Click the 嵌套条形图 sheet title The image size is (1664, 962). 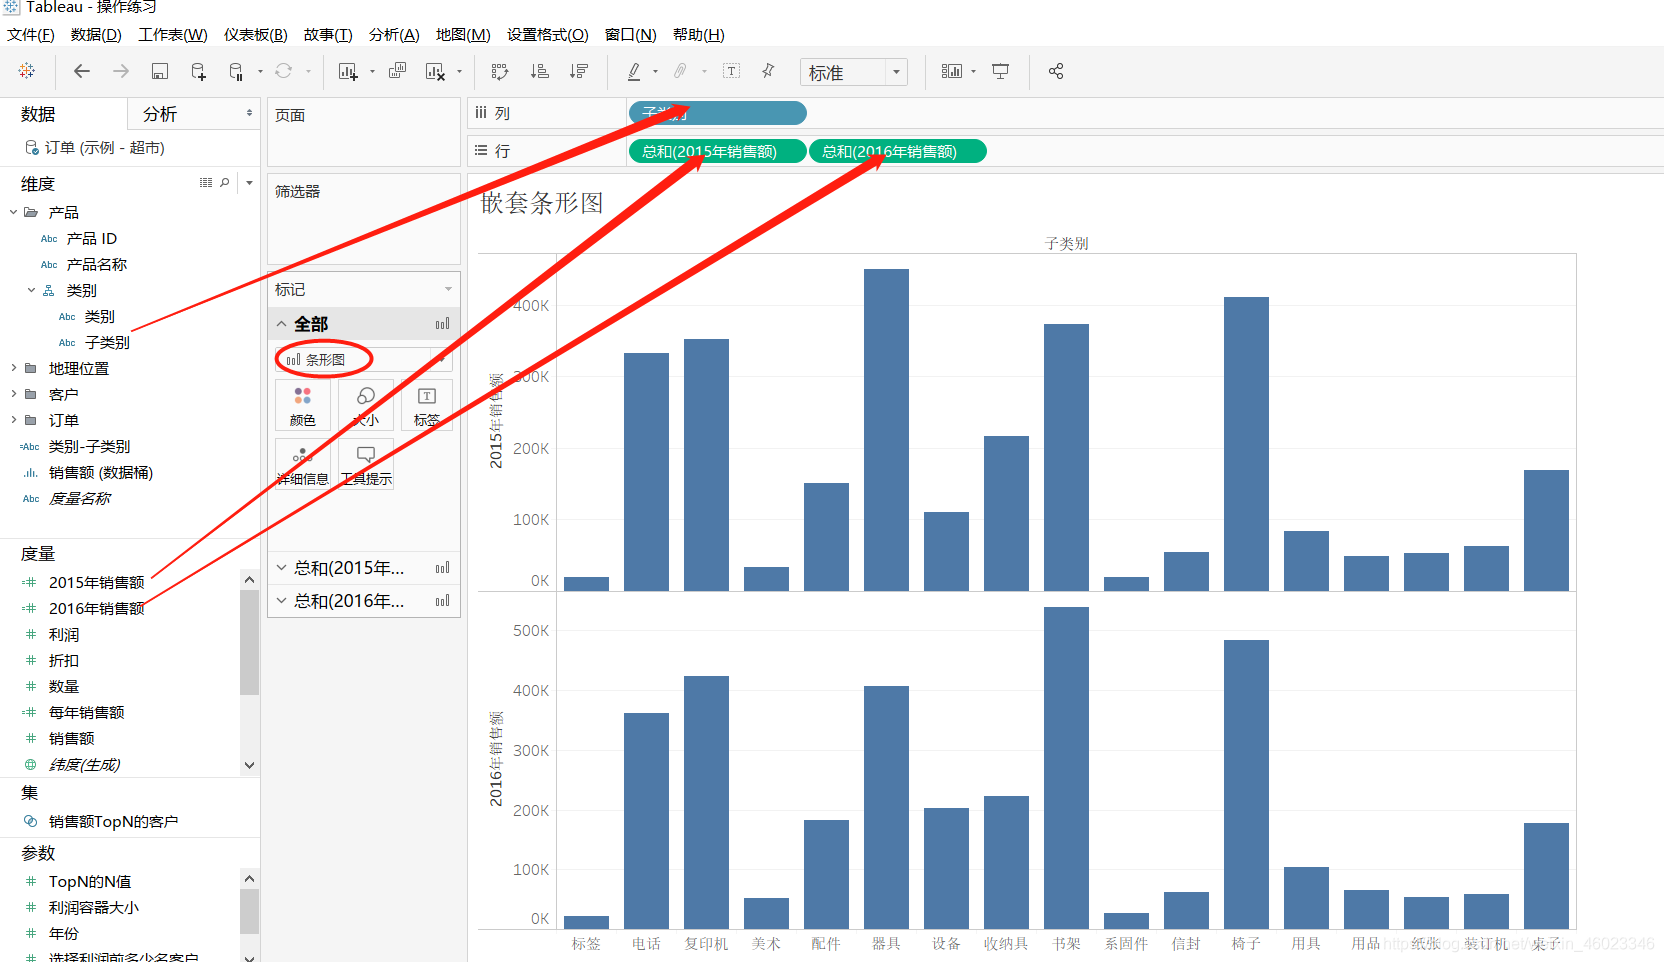tap(542, 203)
